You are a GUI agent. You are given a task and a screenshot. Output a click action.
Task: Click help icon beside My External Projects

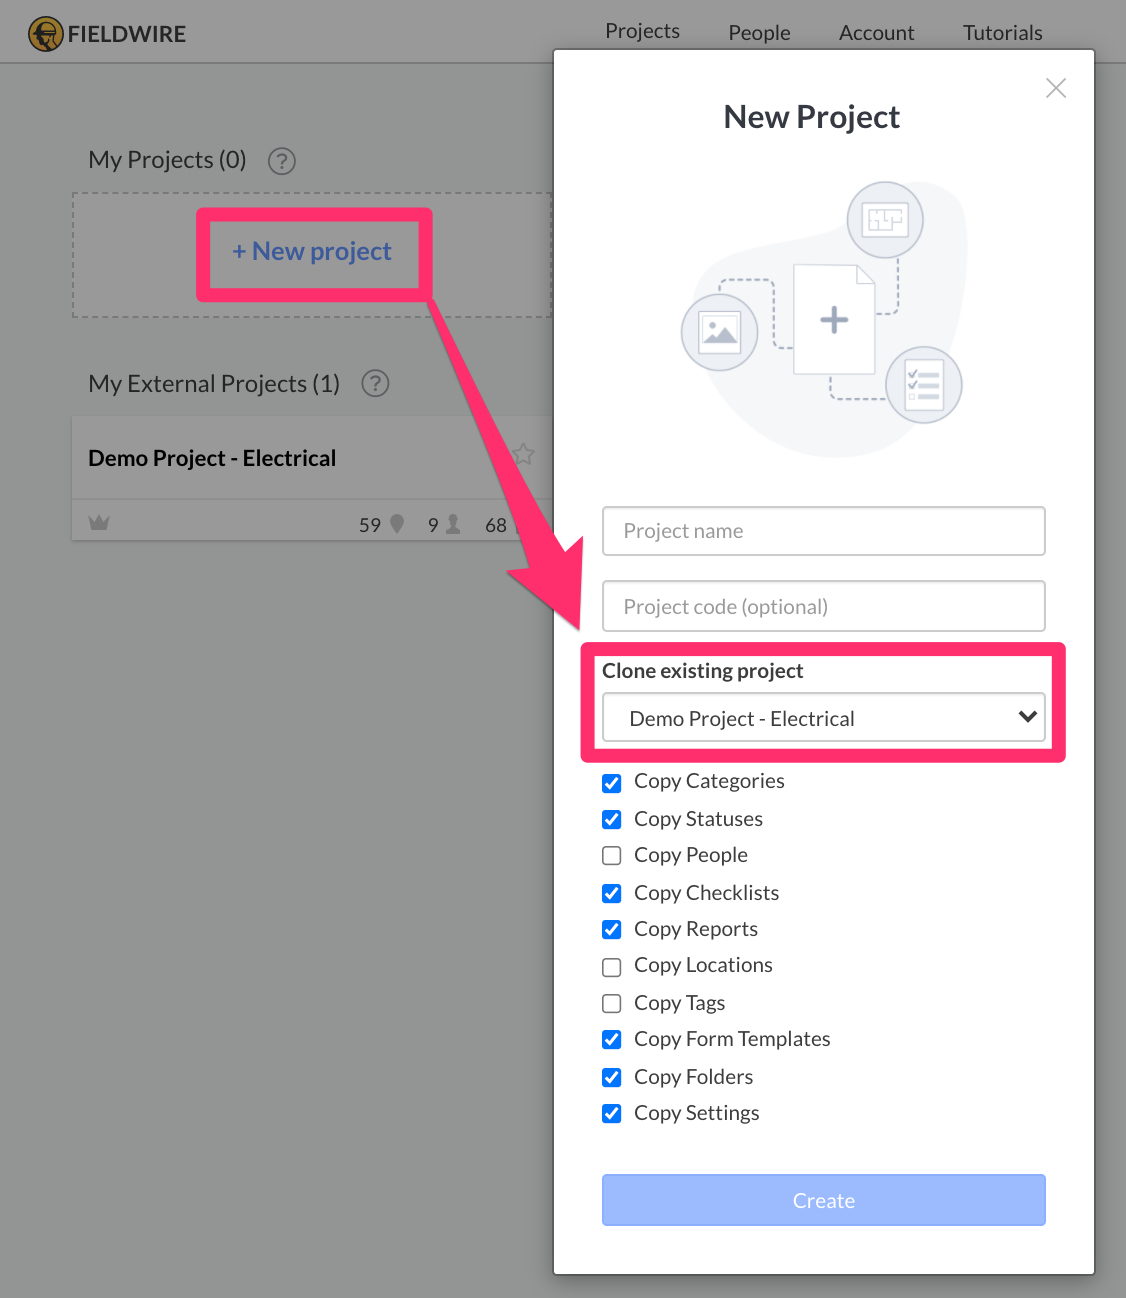pyautogui.click(x=375, y=384)
